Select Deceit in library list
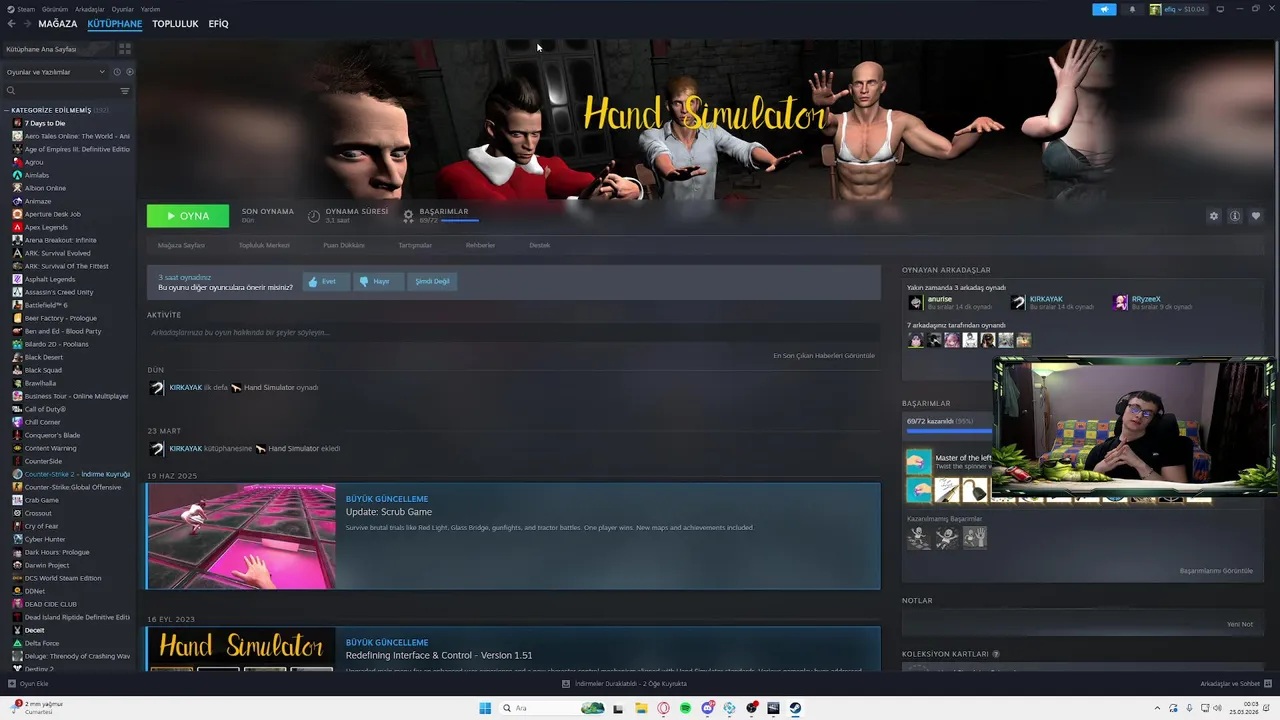 click(x=34, y=630)
